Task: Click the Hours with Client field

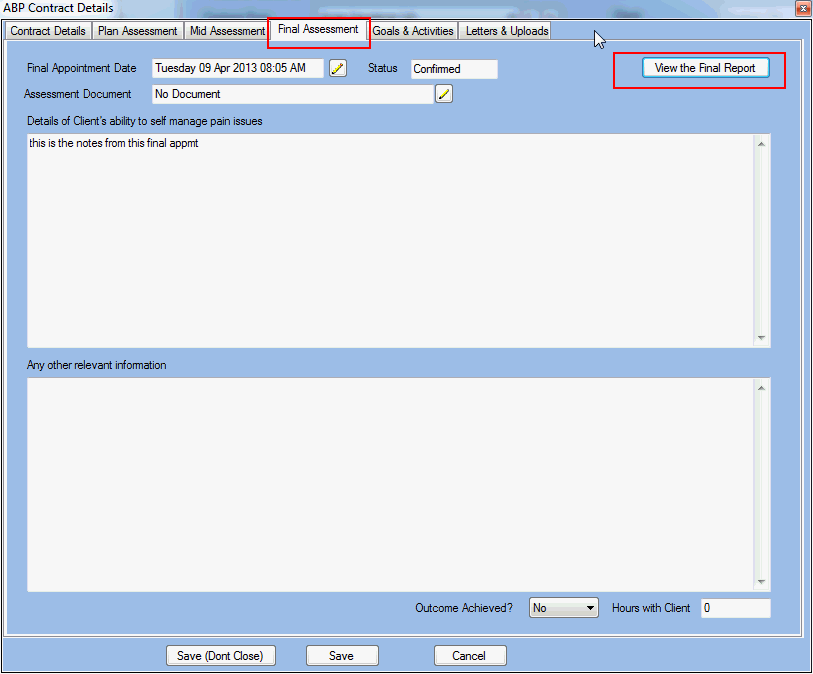Action: click(x=736, y=608)
